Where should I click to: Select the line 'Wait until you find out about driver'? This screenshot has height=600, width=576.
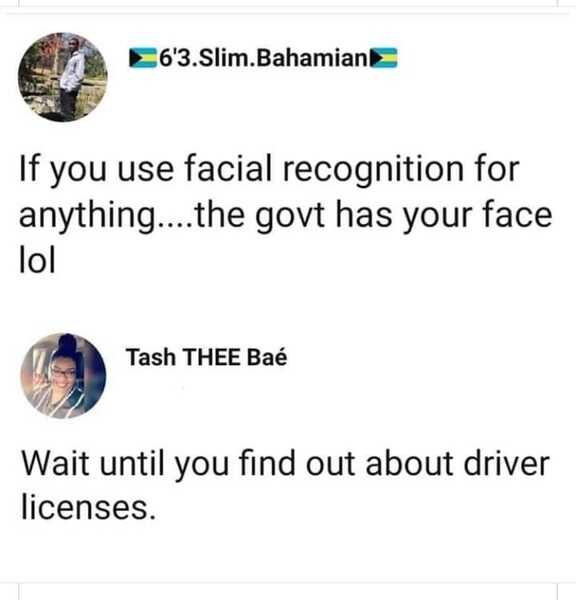coord(285,464)
